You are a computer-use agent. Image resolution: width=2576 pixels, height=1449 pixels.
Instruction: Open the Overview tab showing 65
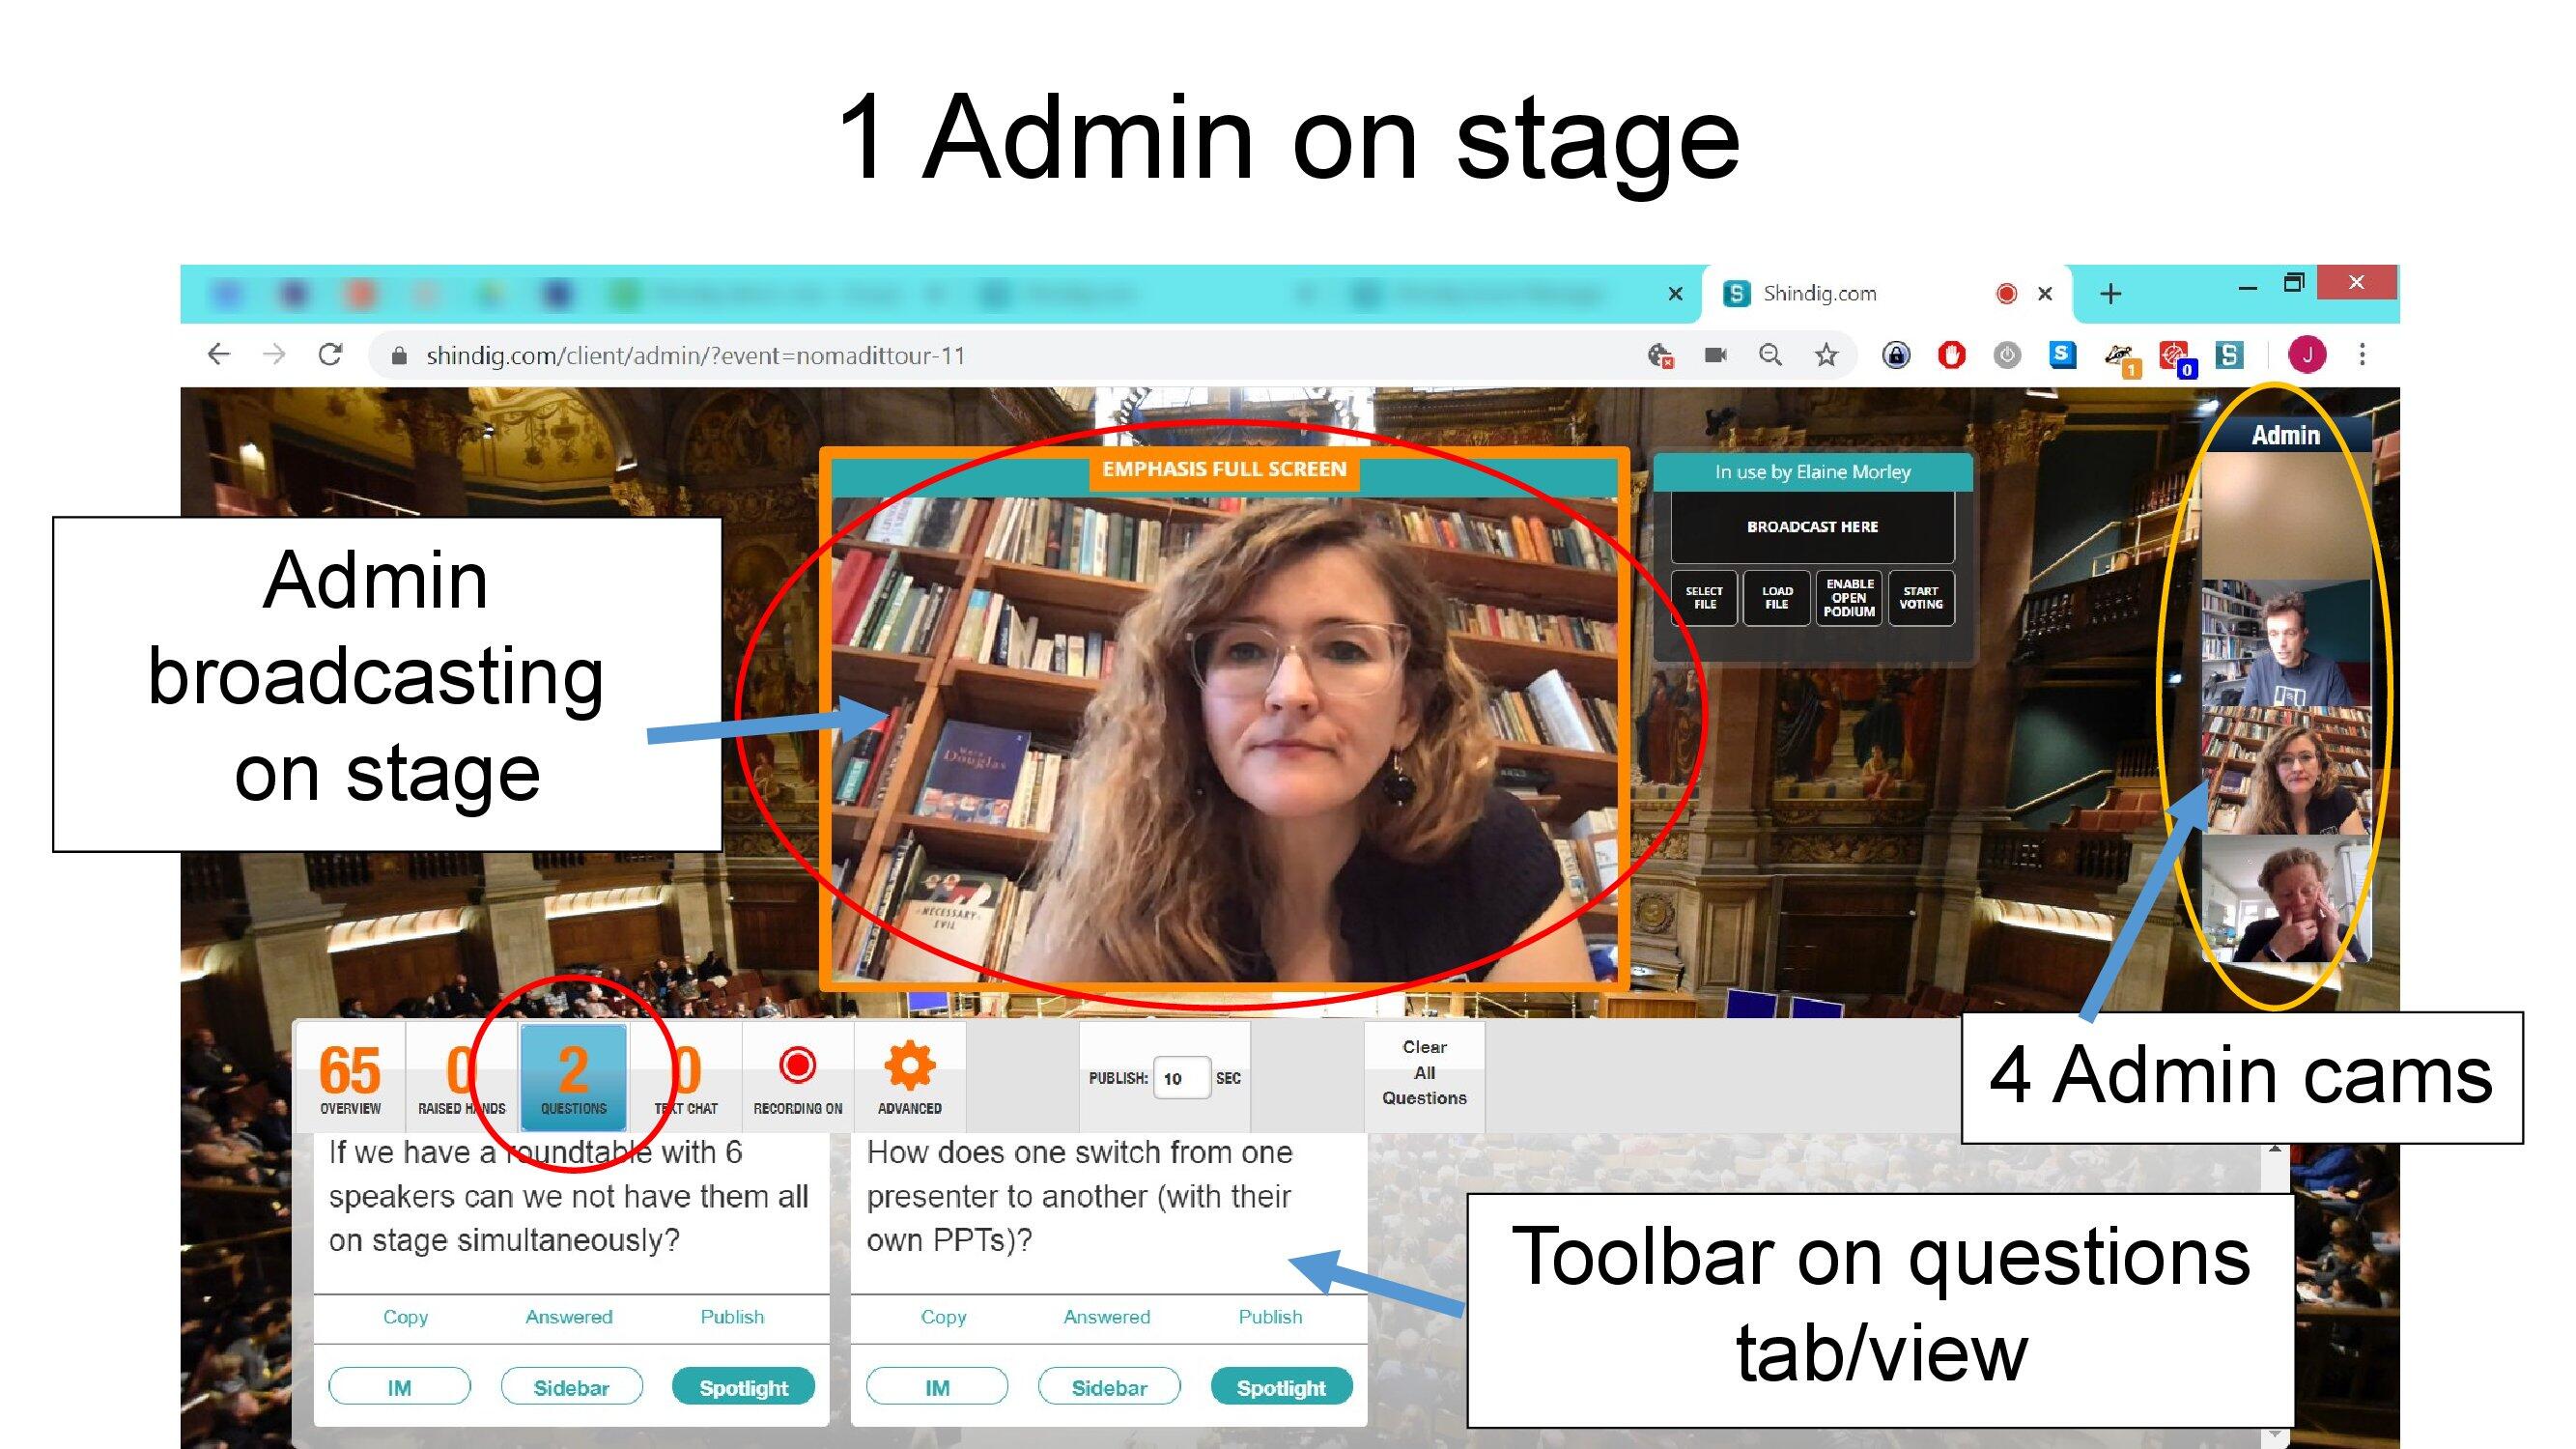click(x=350, y=1076)
